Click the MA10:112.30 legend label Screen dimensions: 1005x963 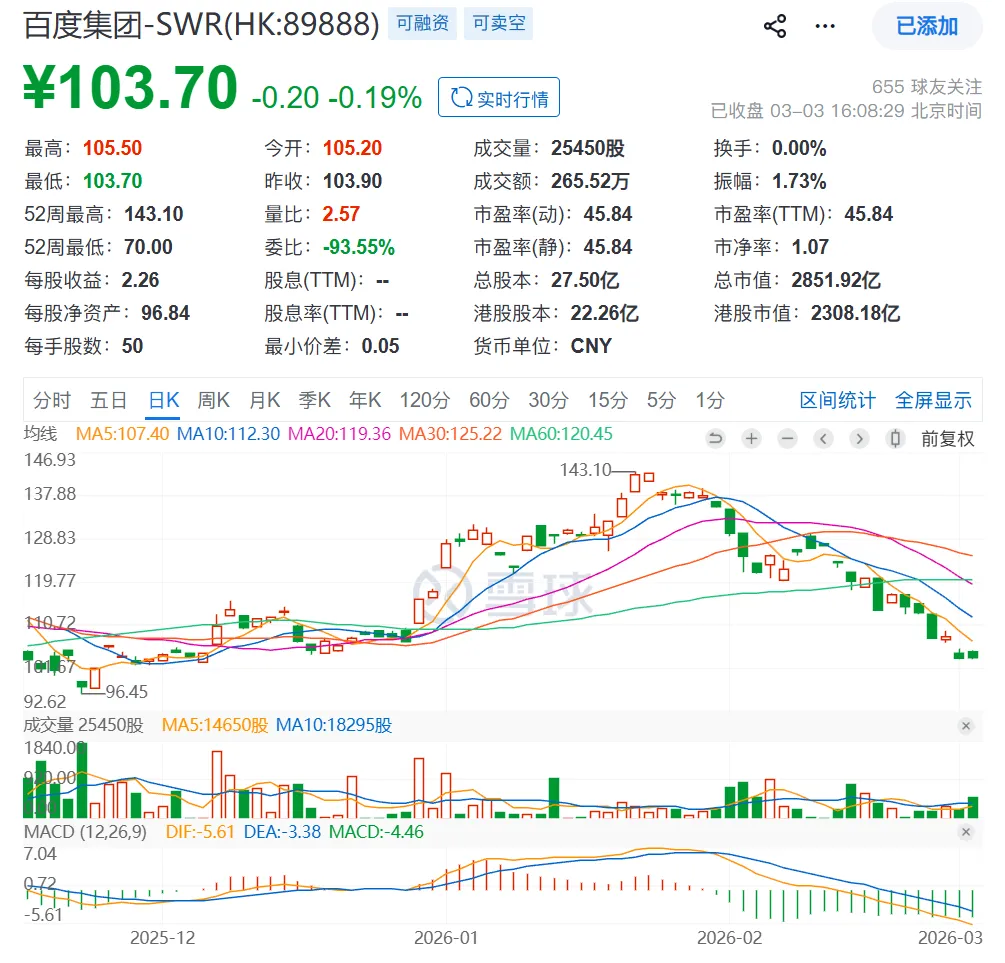[229, 434]
